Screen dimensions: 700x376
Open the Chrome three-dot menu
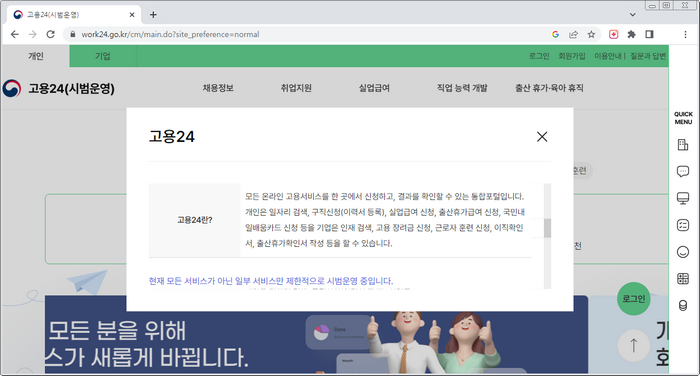[x=685, y=34]
